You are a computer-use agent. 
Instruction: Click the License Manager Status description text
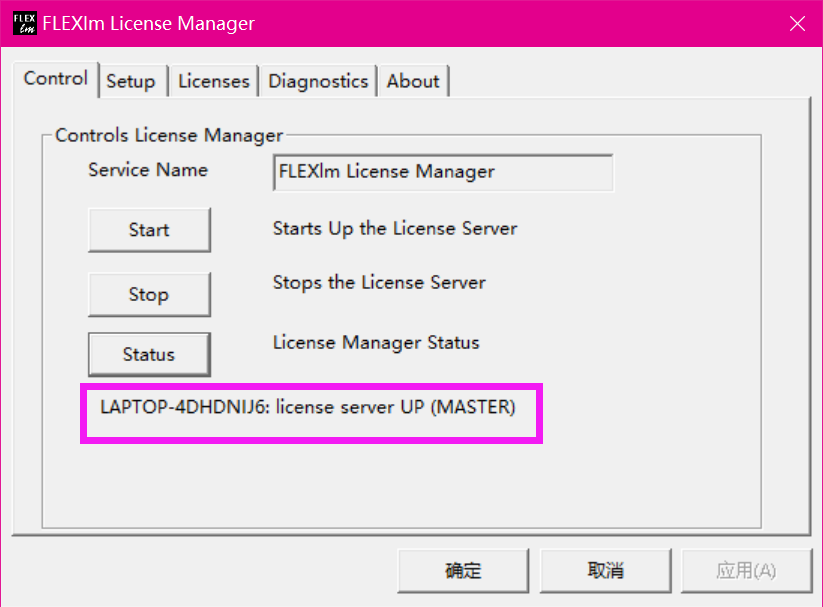pos(376,343)
